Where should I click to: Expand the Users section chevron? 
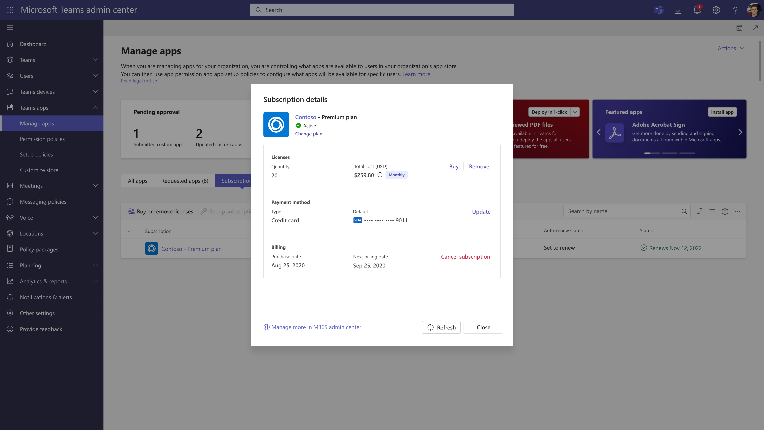(96, 76)
